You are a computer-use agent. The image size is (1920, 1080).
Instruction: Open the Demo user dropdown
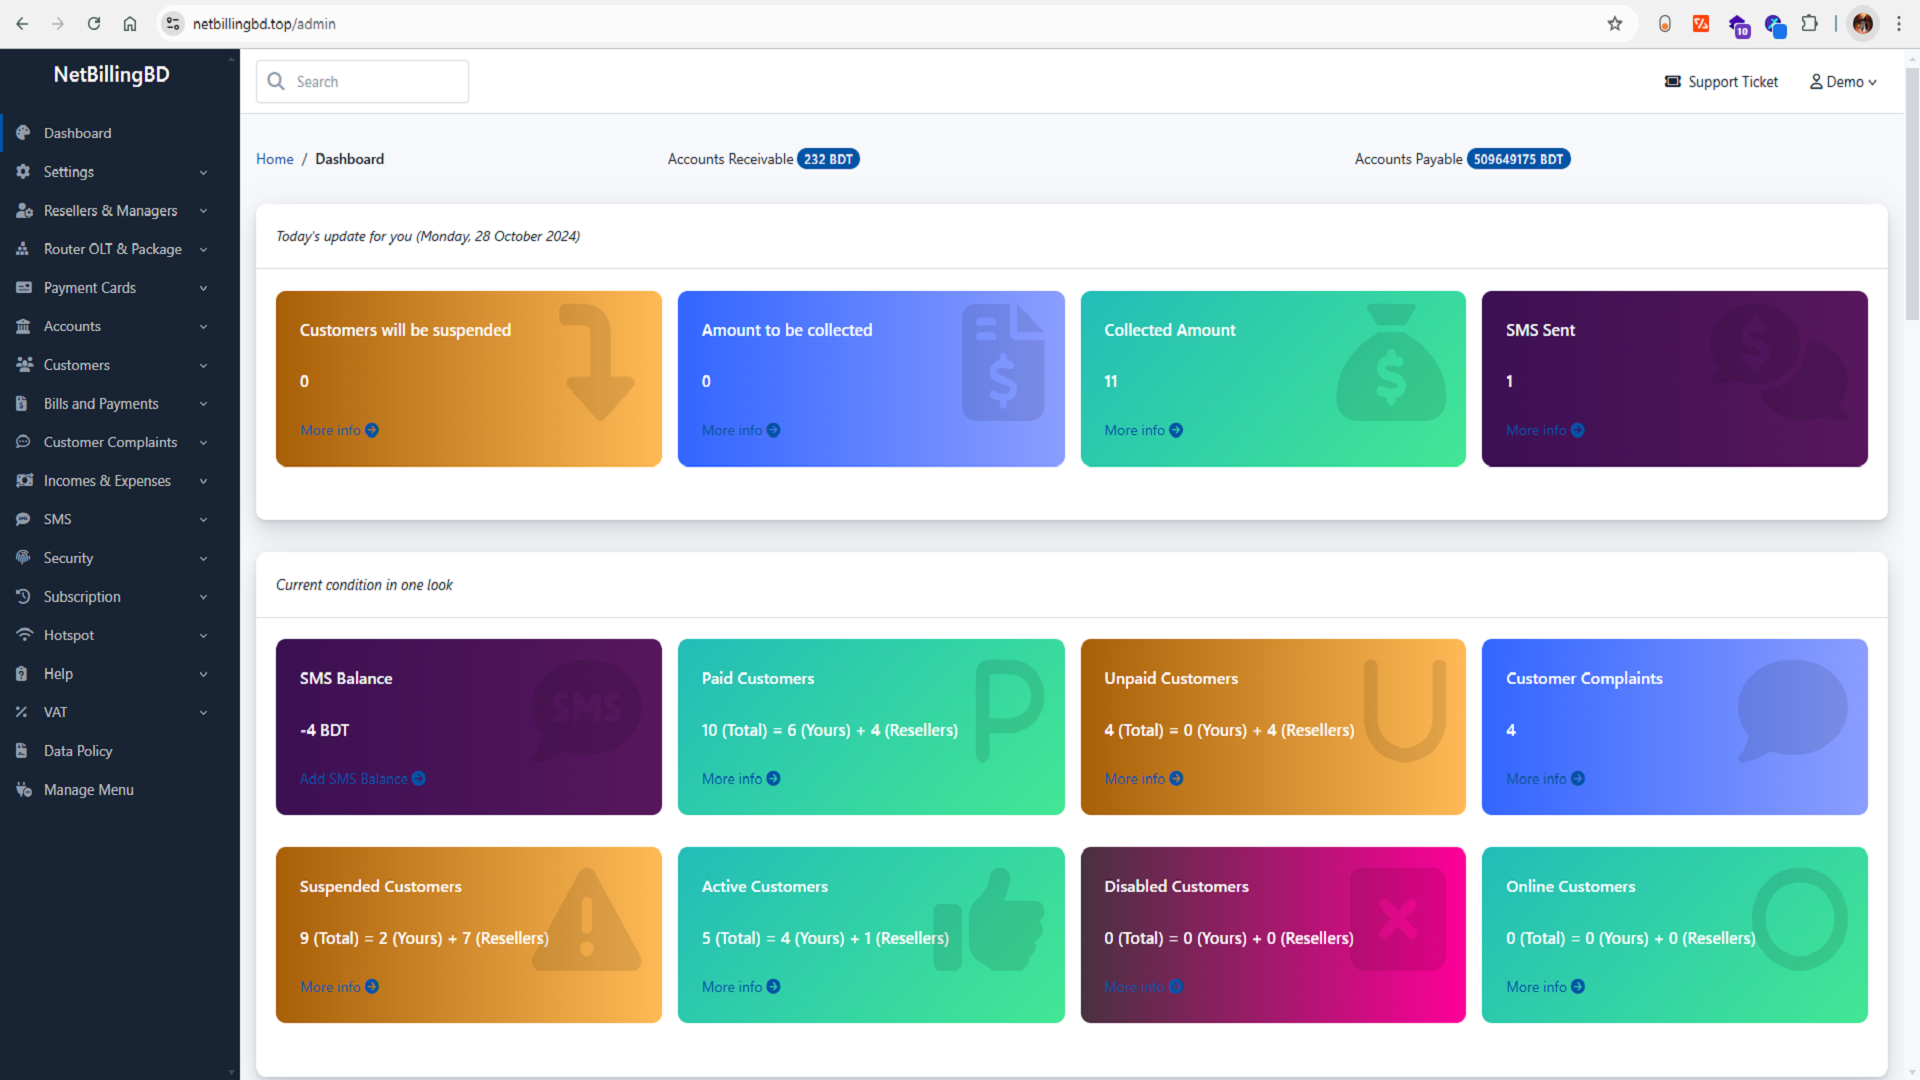tap(1843, 82)
